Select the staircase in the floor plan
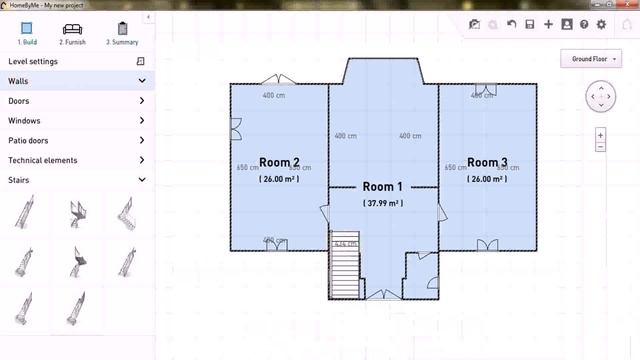640x360 pixels. click(x=345, y=265)
